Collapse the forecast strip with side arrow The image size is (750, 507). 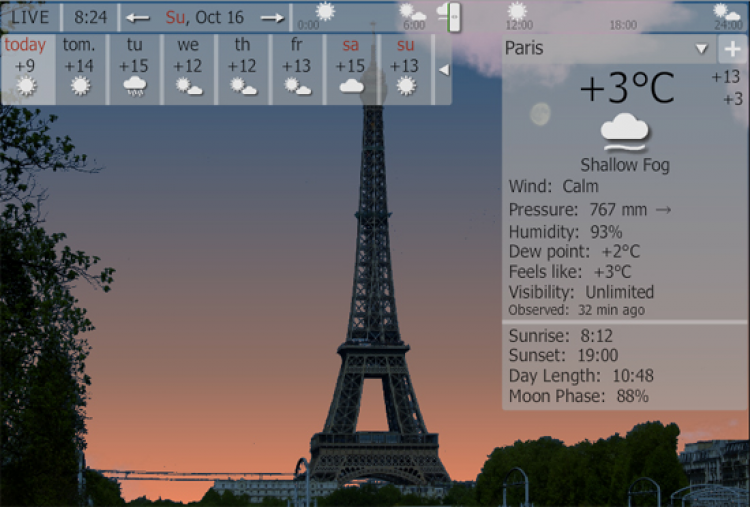click(443, 69)
